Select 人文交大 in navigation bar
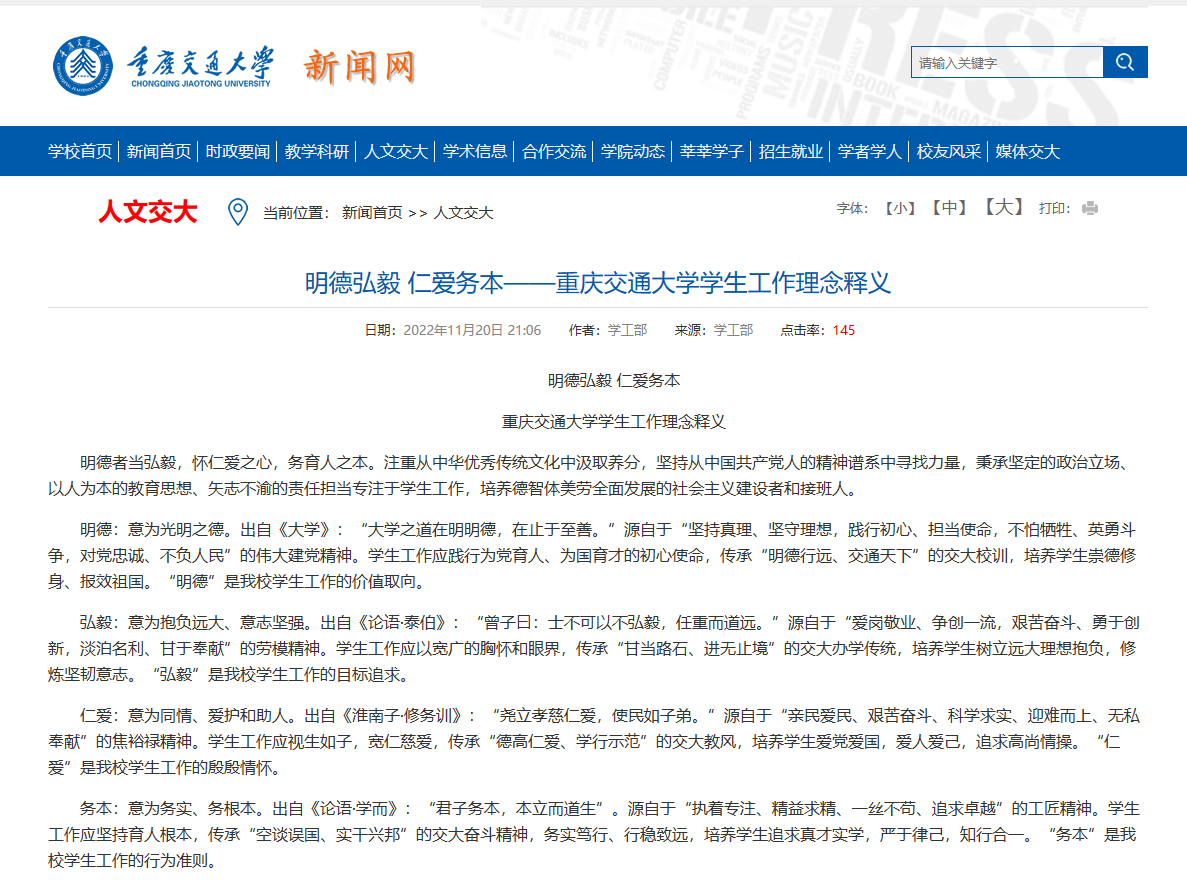The width and height of the screenshot is (1187, 894). (x=396, y=151)
